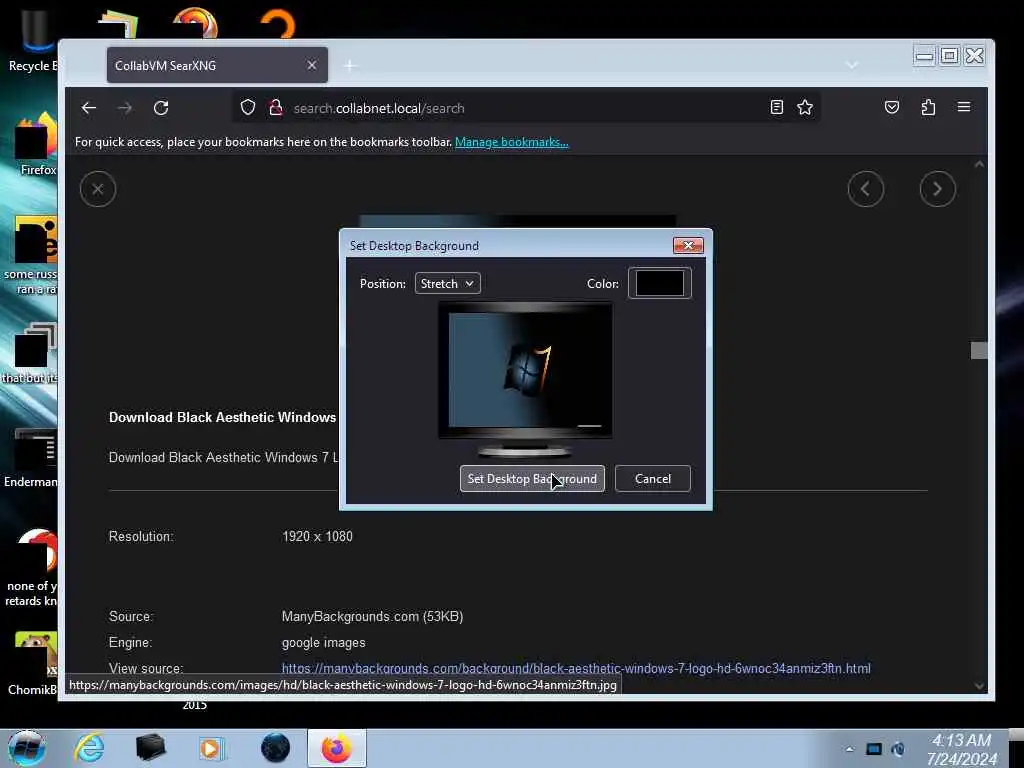The image size is (1024, 768).
Task: Click the scrollbar down arrow on the page
Action: tap(979, 686)
